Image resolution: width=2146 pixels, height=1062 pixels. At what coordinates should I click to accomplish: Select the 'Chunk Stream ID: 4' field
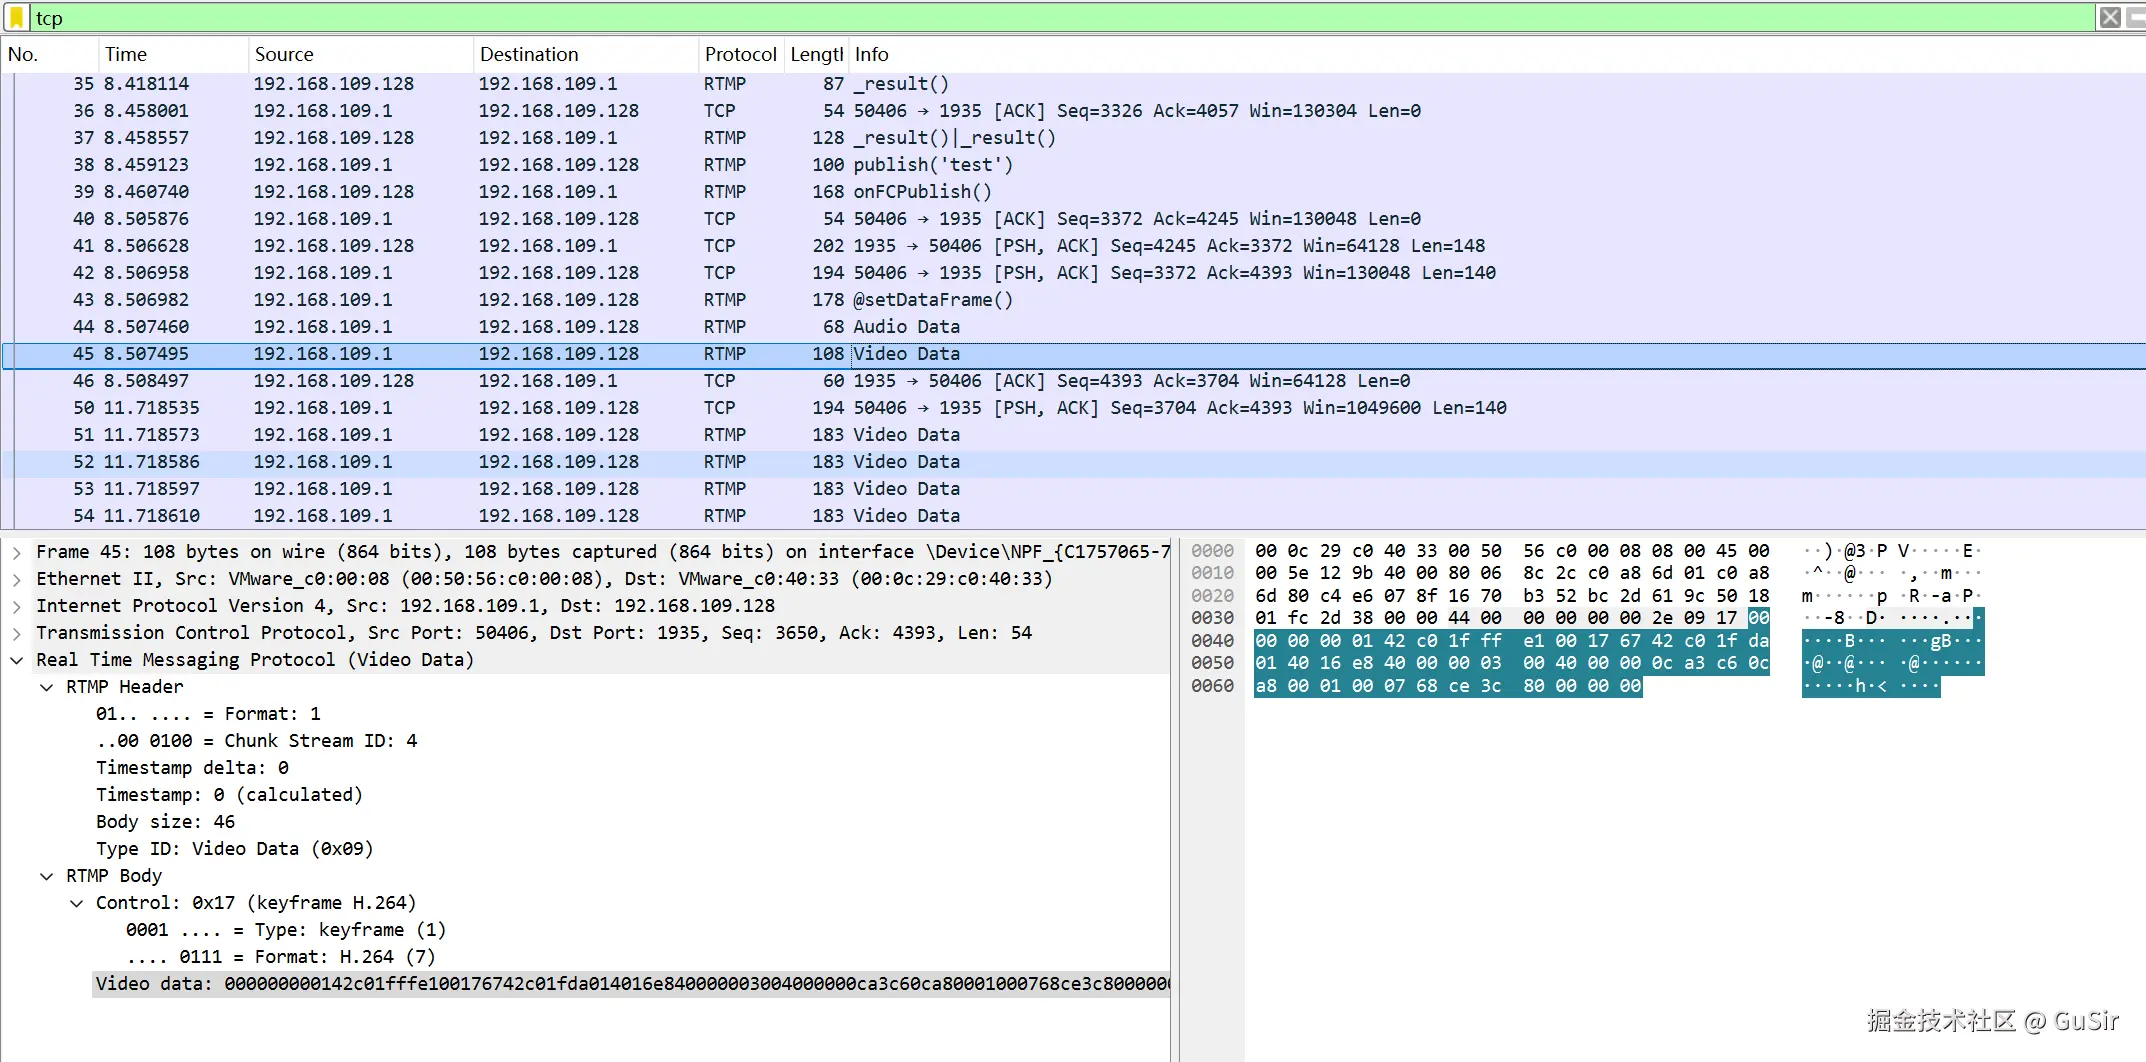(256, 741)
